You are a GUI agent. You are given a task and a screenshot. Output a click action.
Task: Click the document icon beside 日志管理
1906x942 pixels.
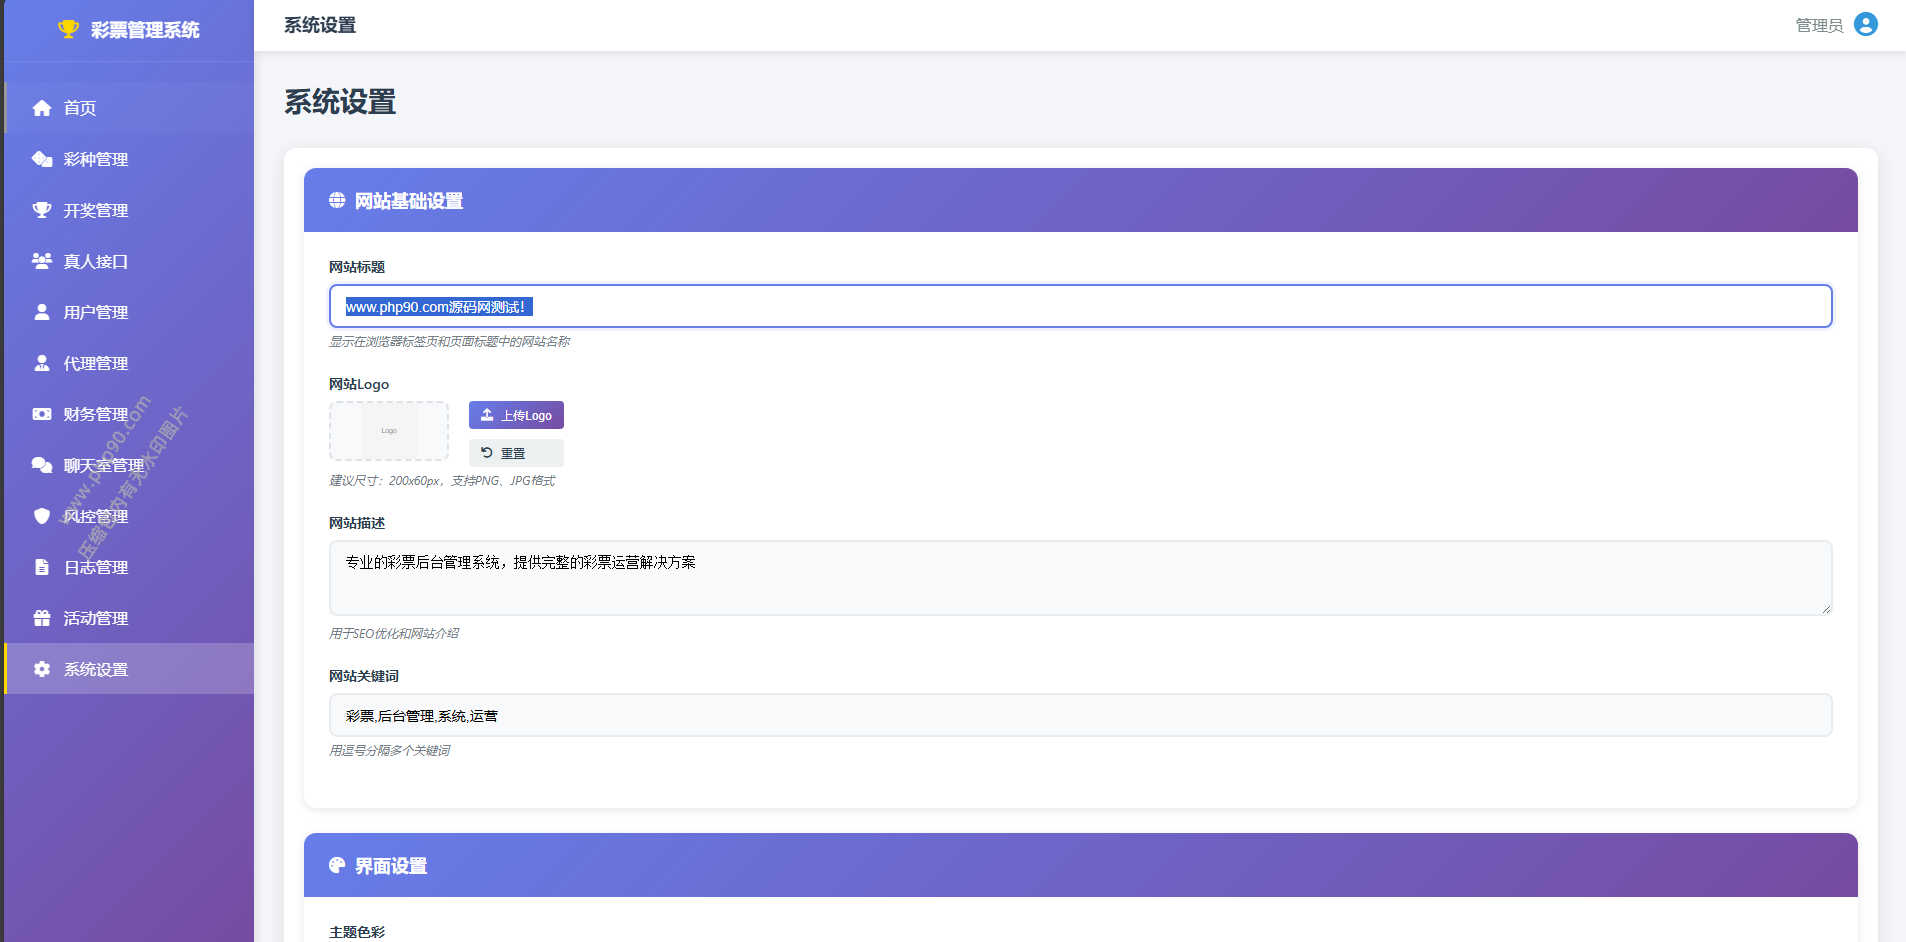(x=42, y=567)
